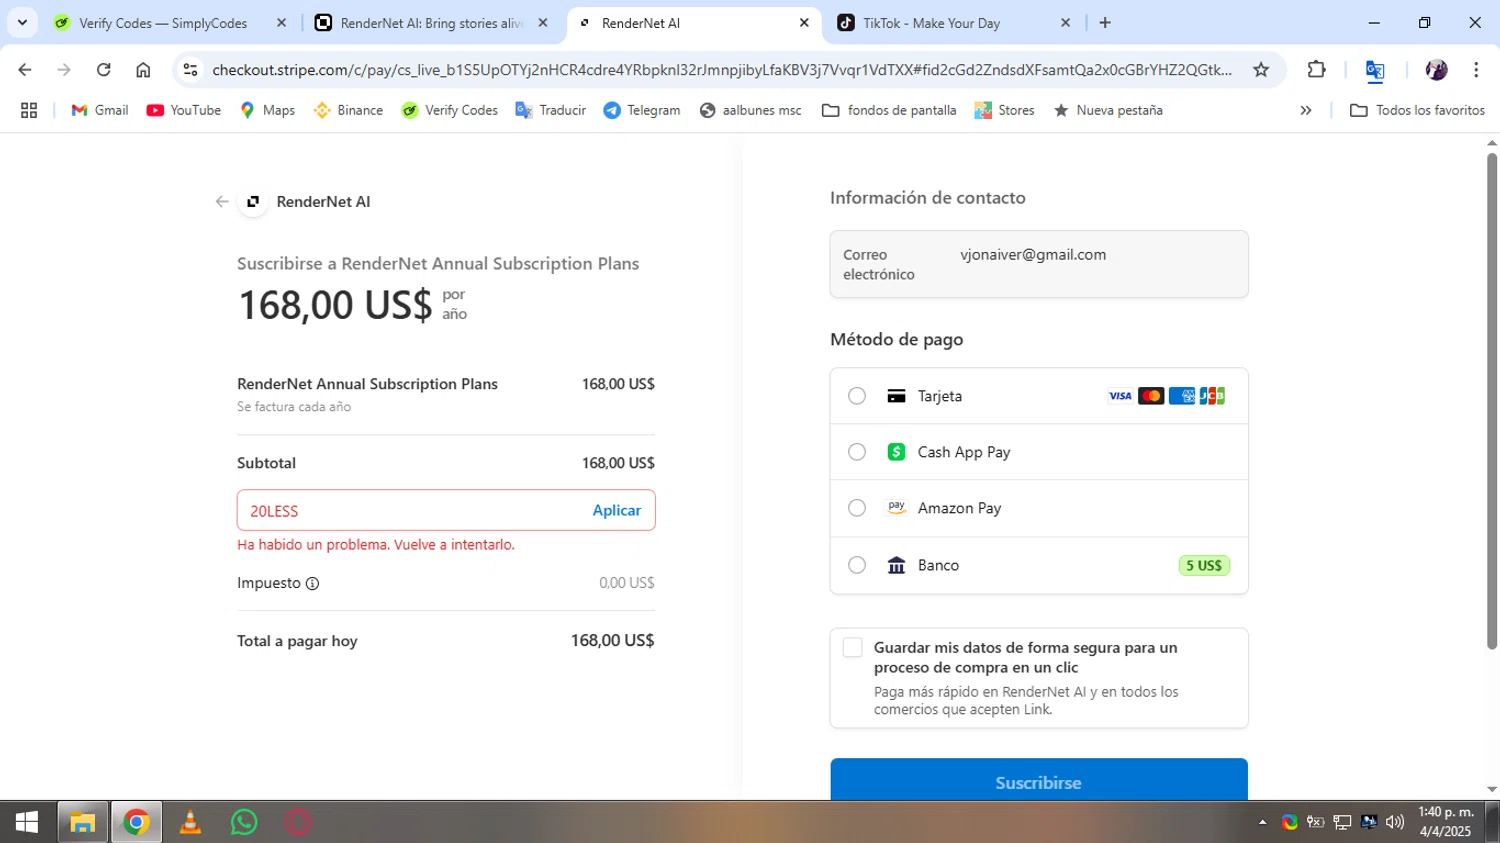The width and height of the screenshot is (1500, 843).
Task: Select the Cash App Pay radio button
Action: 857,452
